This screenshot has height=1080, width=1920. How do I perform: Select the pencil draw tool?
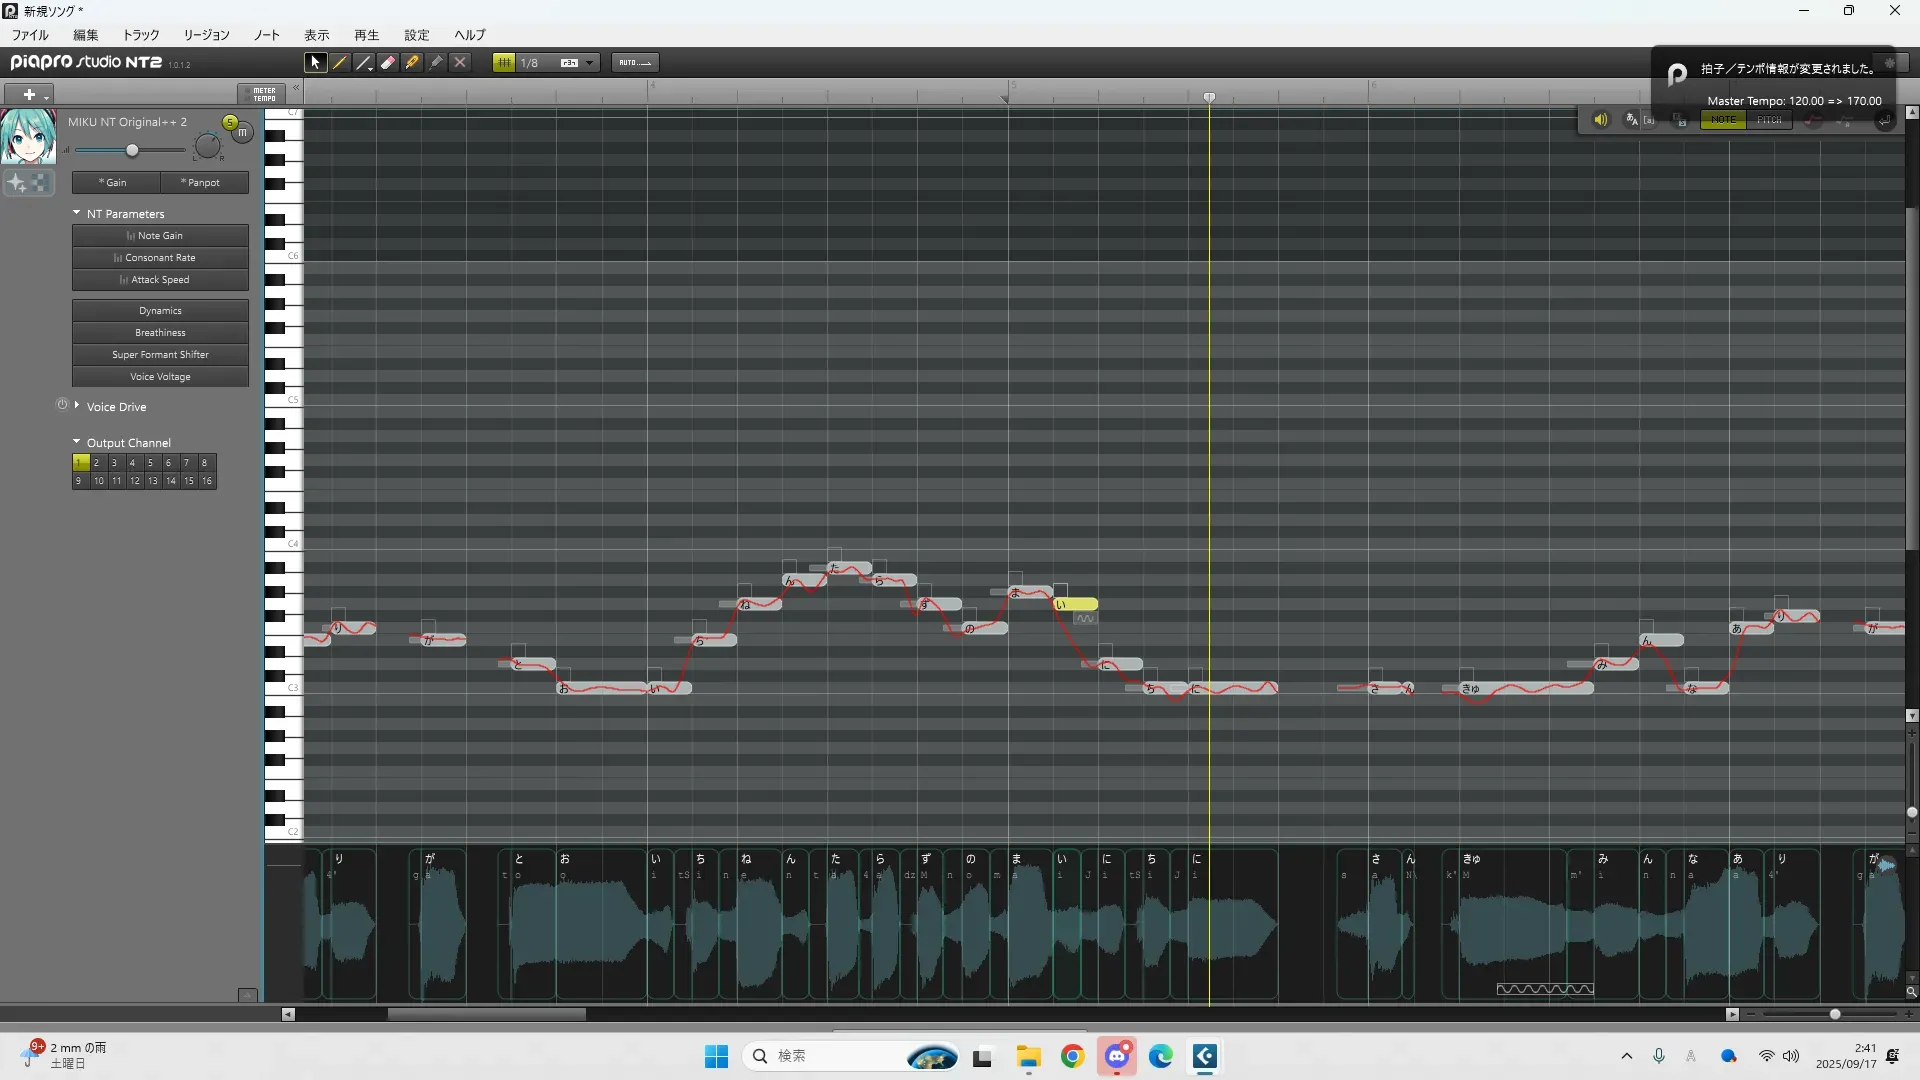(x=340, y=62)
